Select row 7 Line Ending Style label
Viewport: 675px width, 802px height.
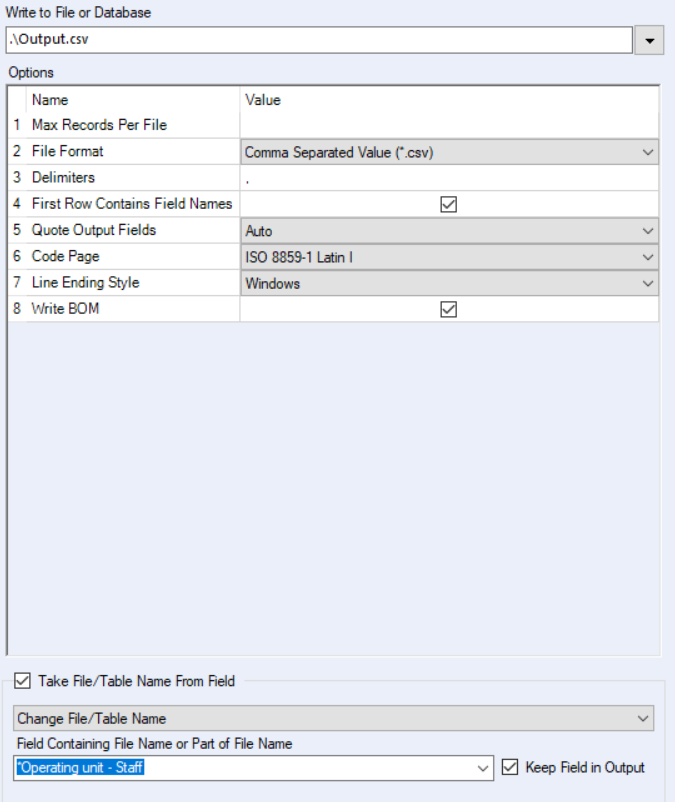click(x=85, y=283)
